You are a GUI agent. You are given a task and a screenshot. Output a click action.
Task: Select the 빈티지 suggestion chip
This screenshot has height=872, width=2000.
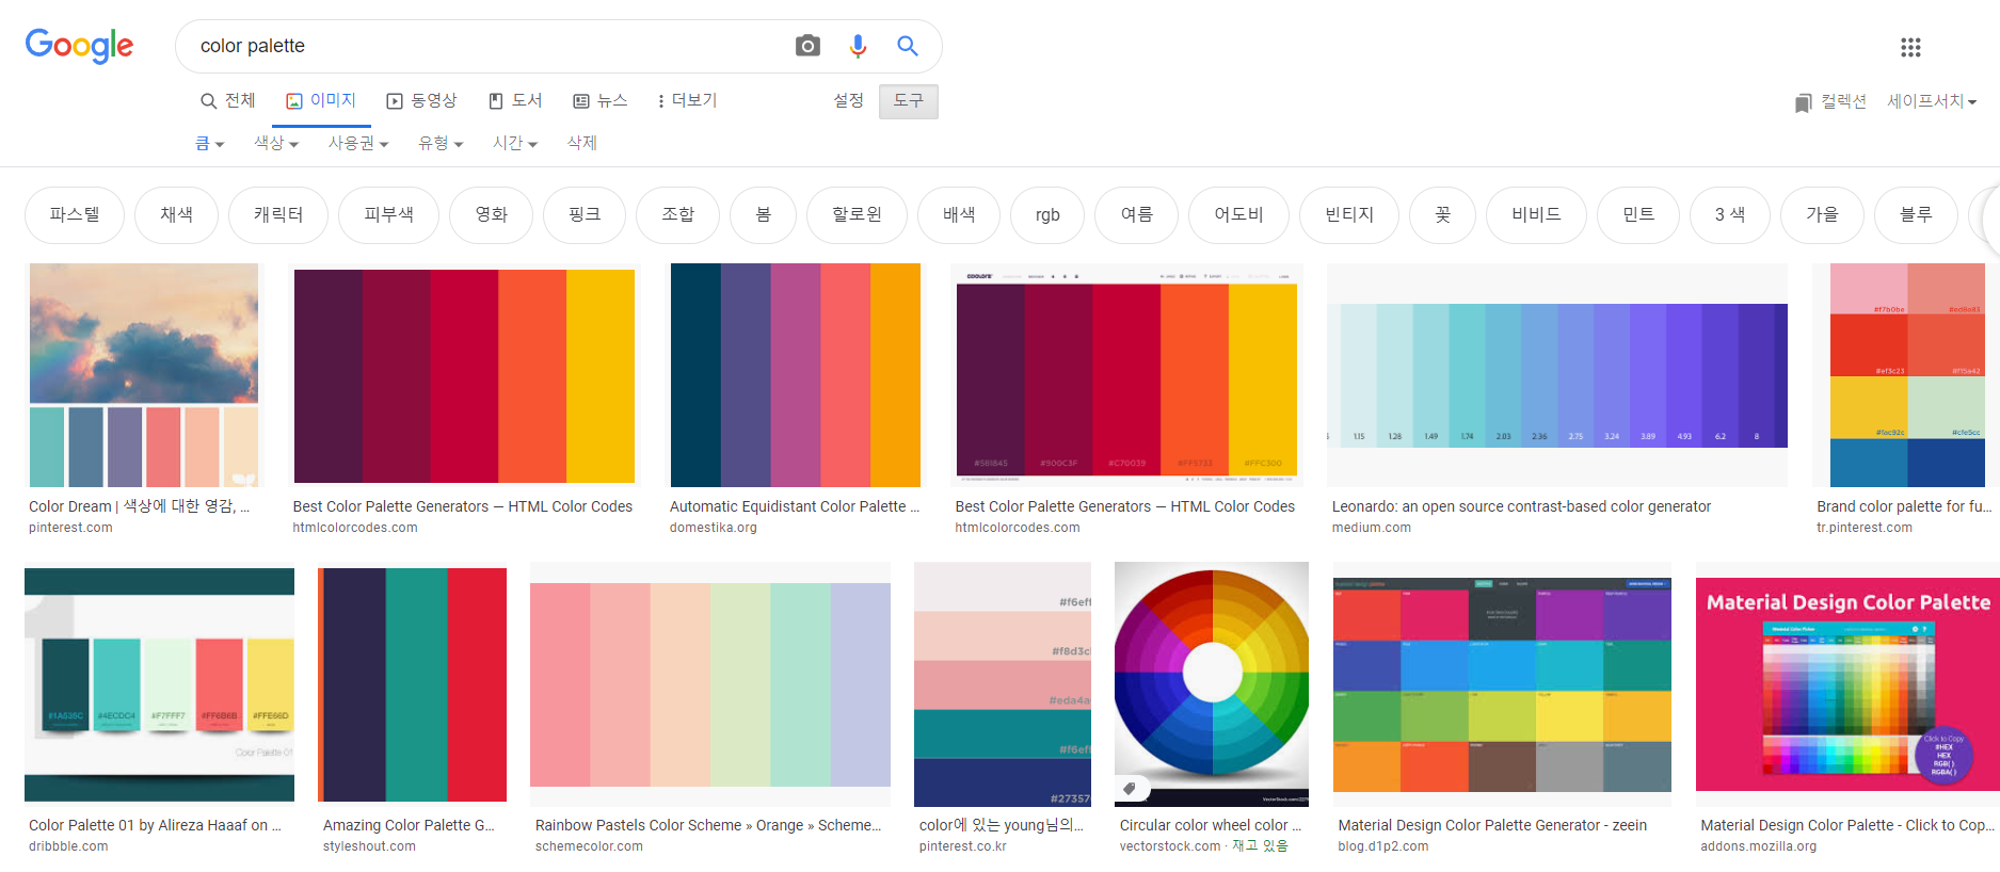[1349, 215]
